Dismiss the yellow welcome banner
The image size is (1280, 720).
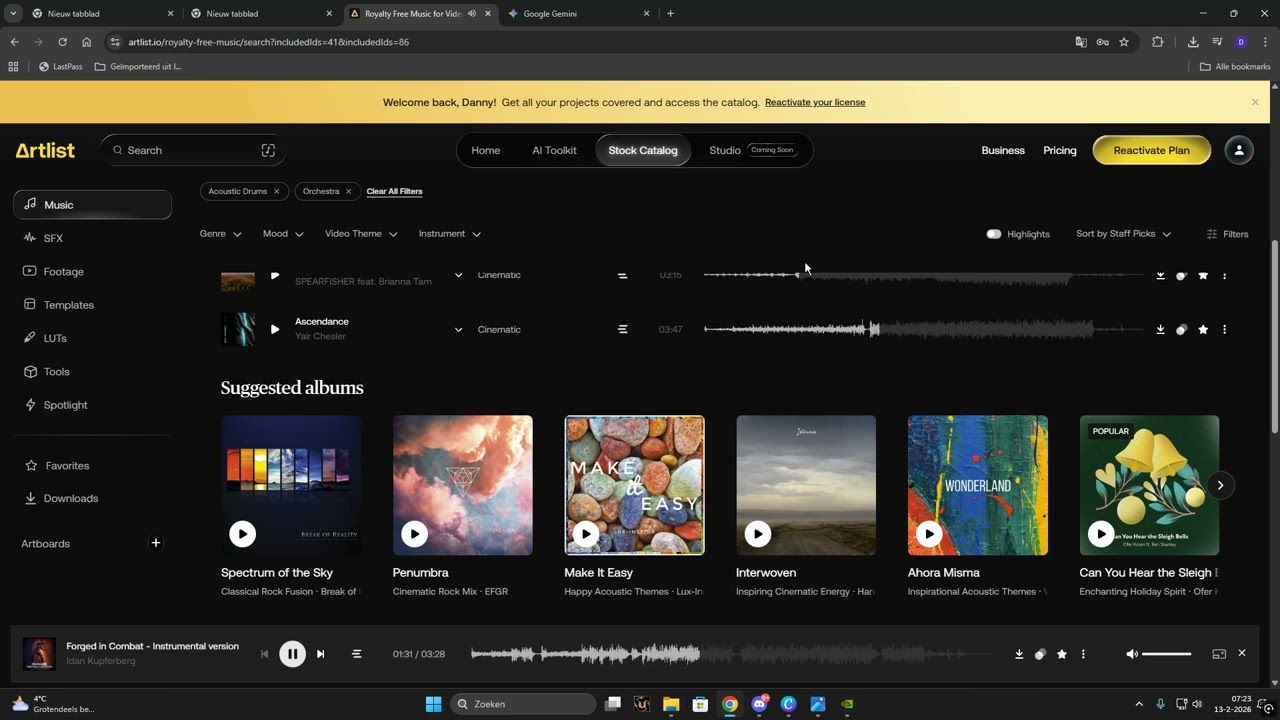1255,102
